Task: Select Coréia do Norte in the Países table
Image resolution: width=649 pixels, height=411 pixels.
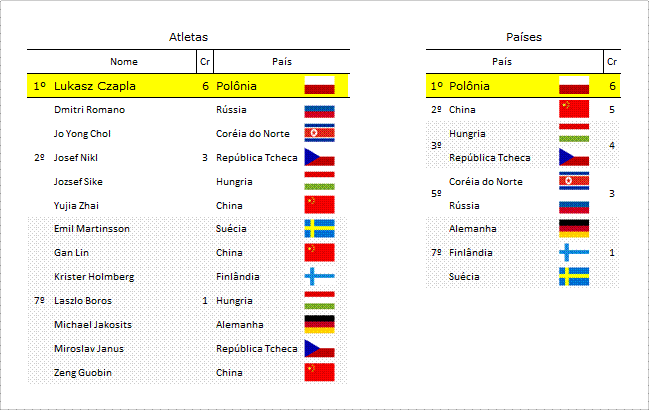Action: coord(486,181)
